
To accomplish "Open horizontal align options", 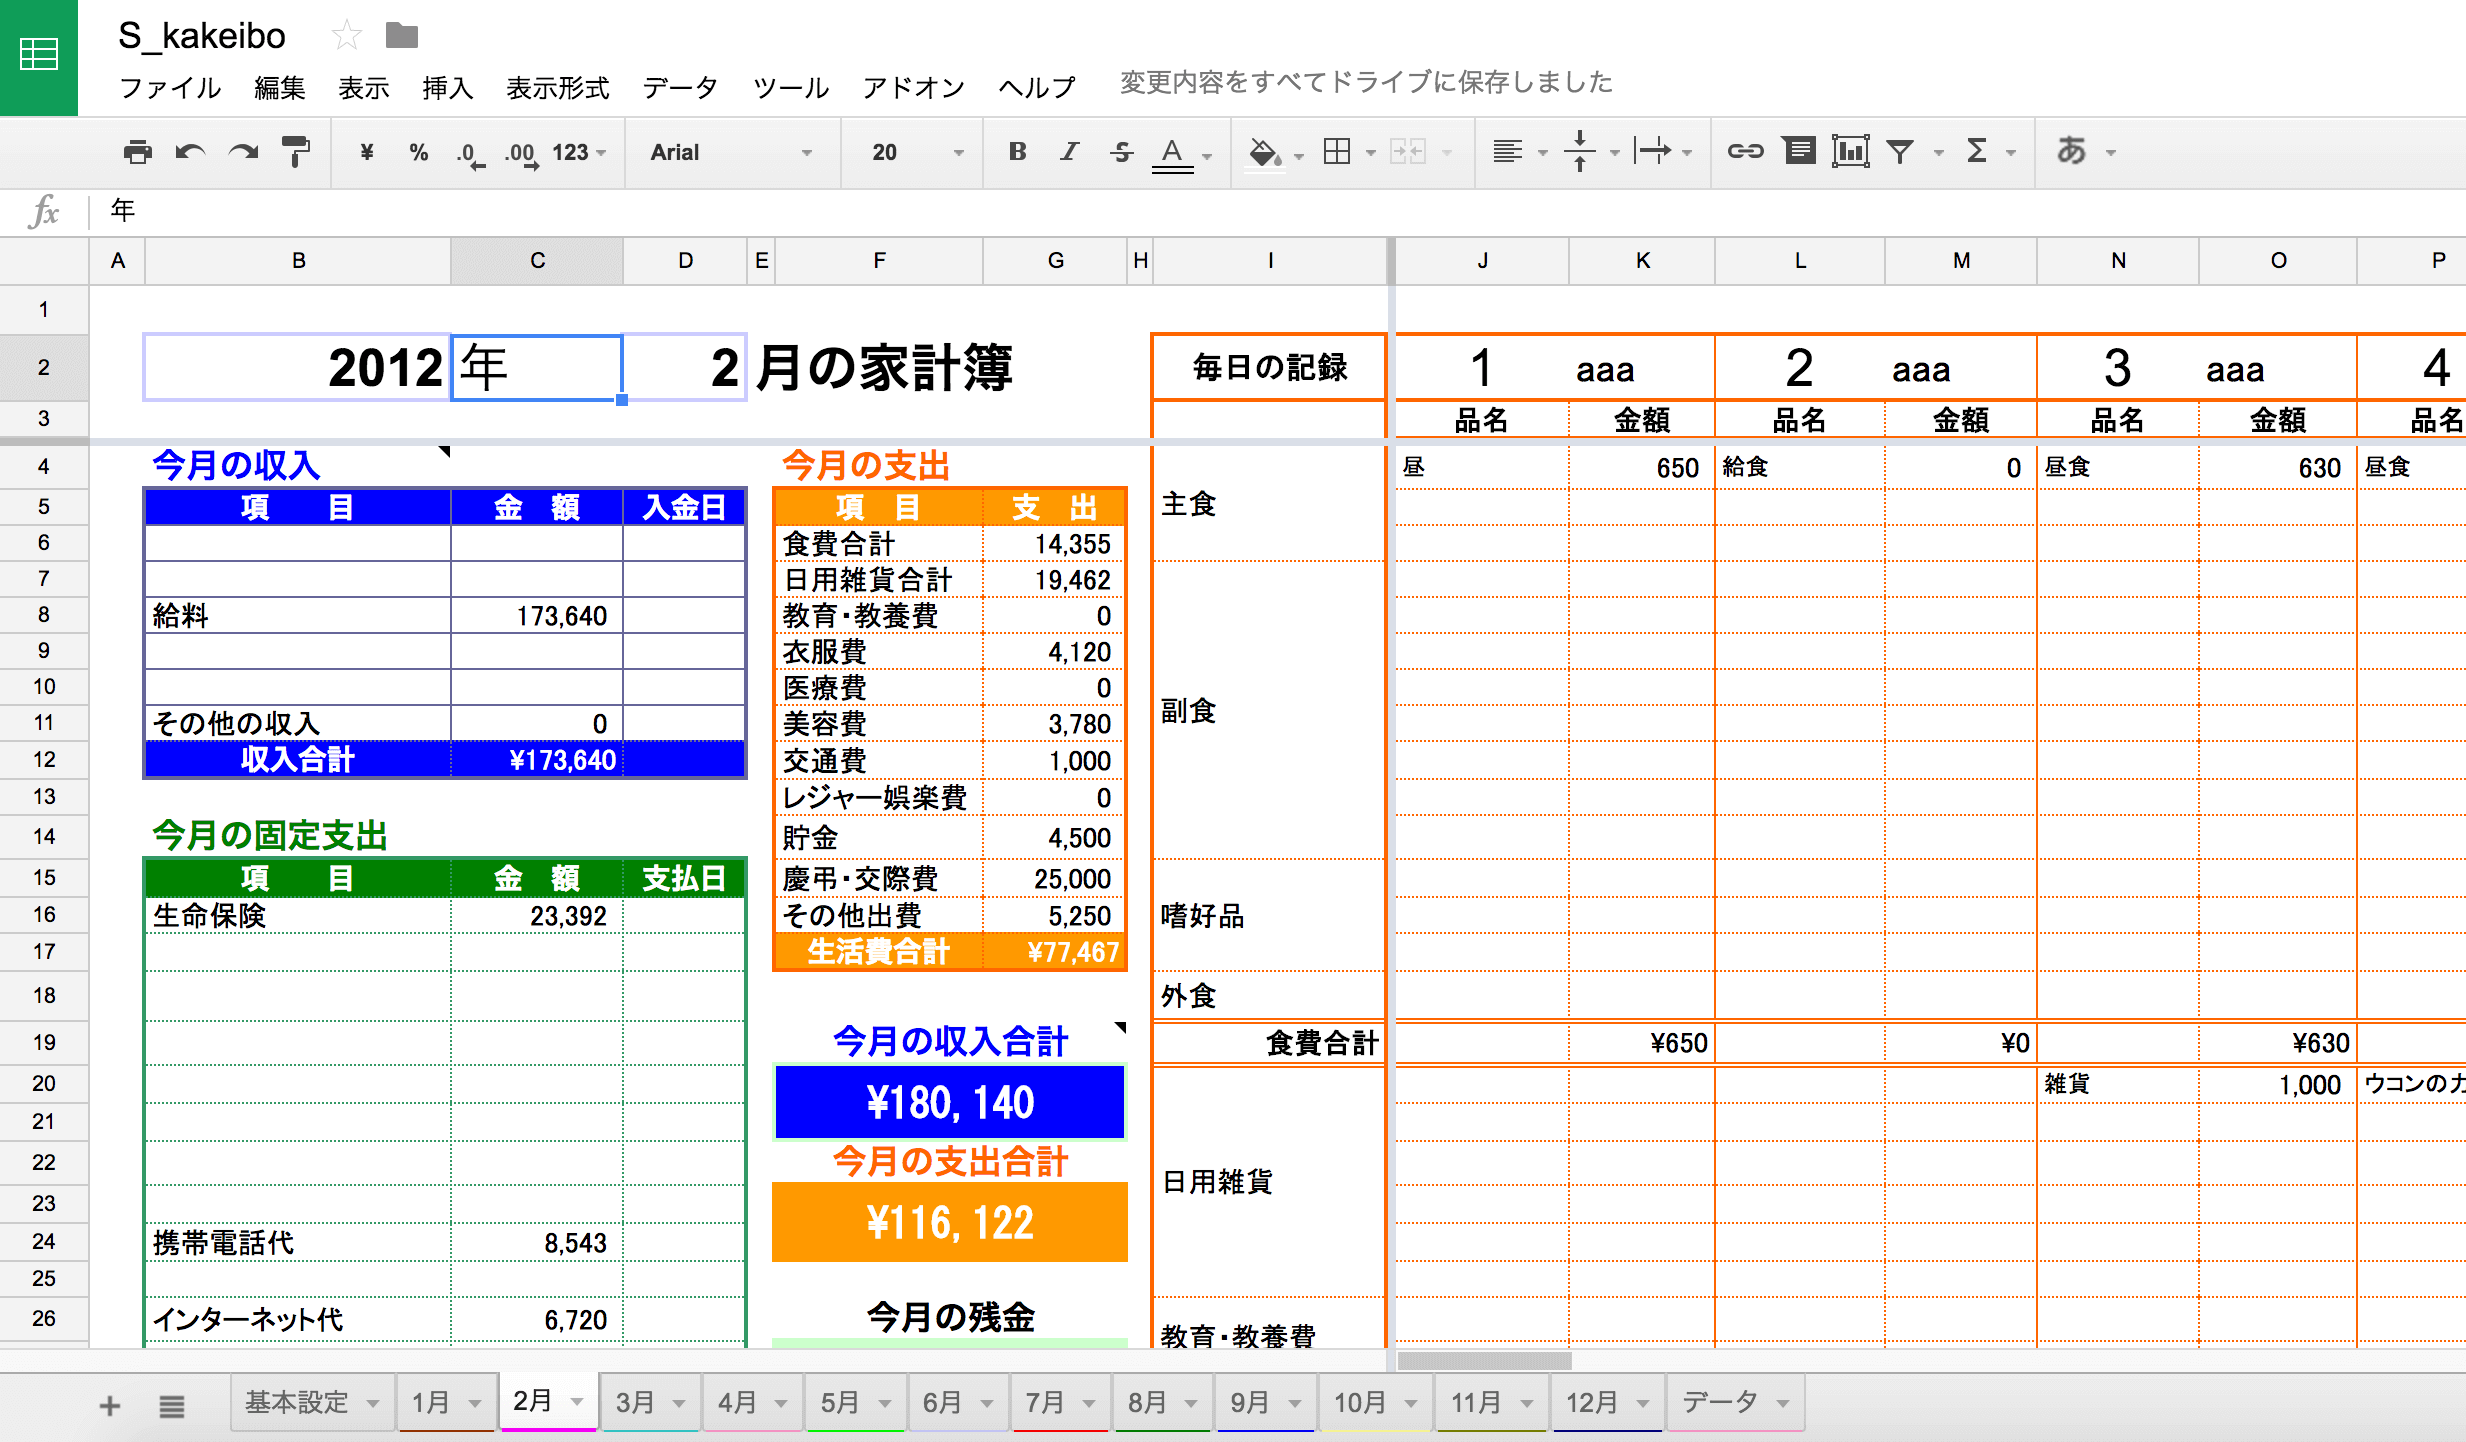I will (x=1519, y=152).
